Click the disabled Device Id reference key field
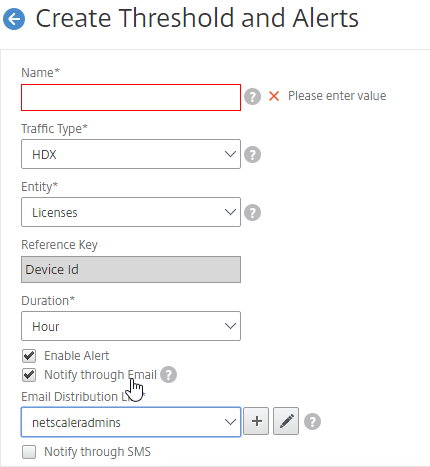Image resolution: width=430 pixels, height=467 pixels. 131,269
